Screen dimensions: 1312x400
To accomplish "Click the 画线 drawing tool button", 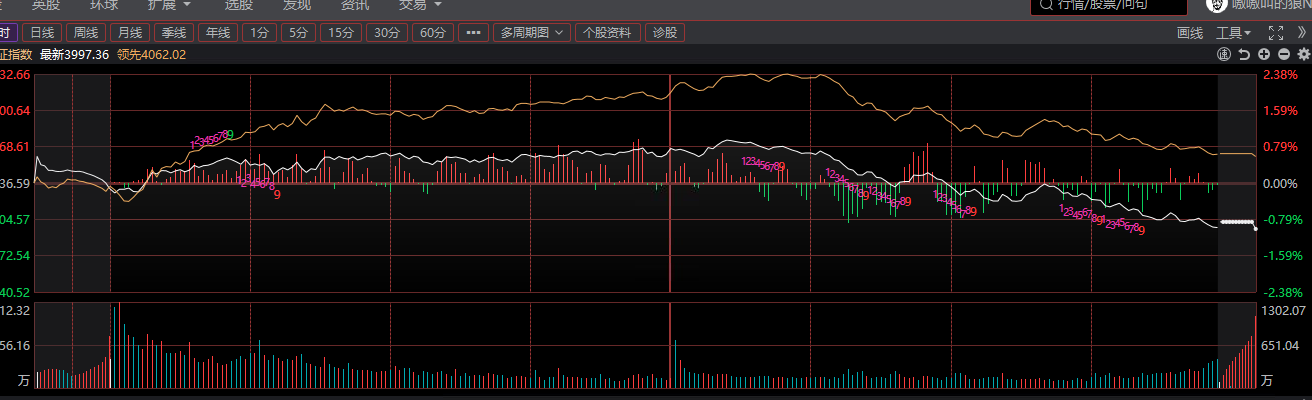I will (1190, 33).
